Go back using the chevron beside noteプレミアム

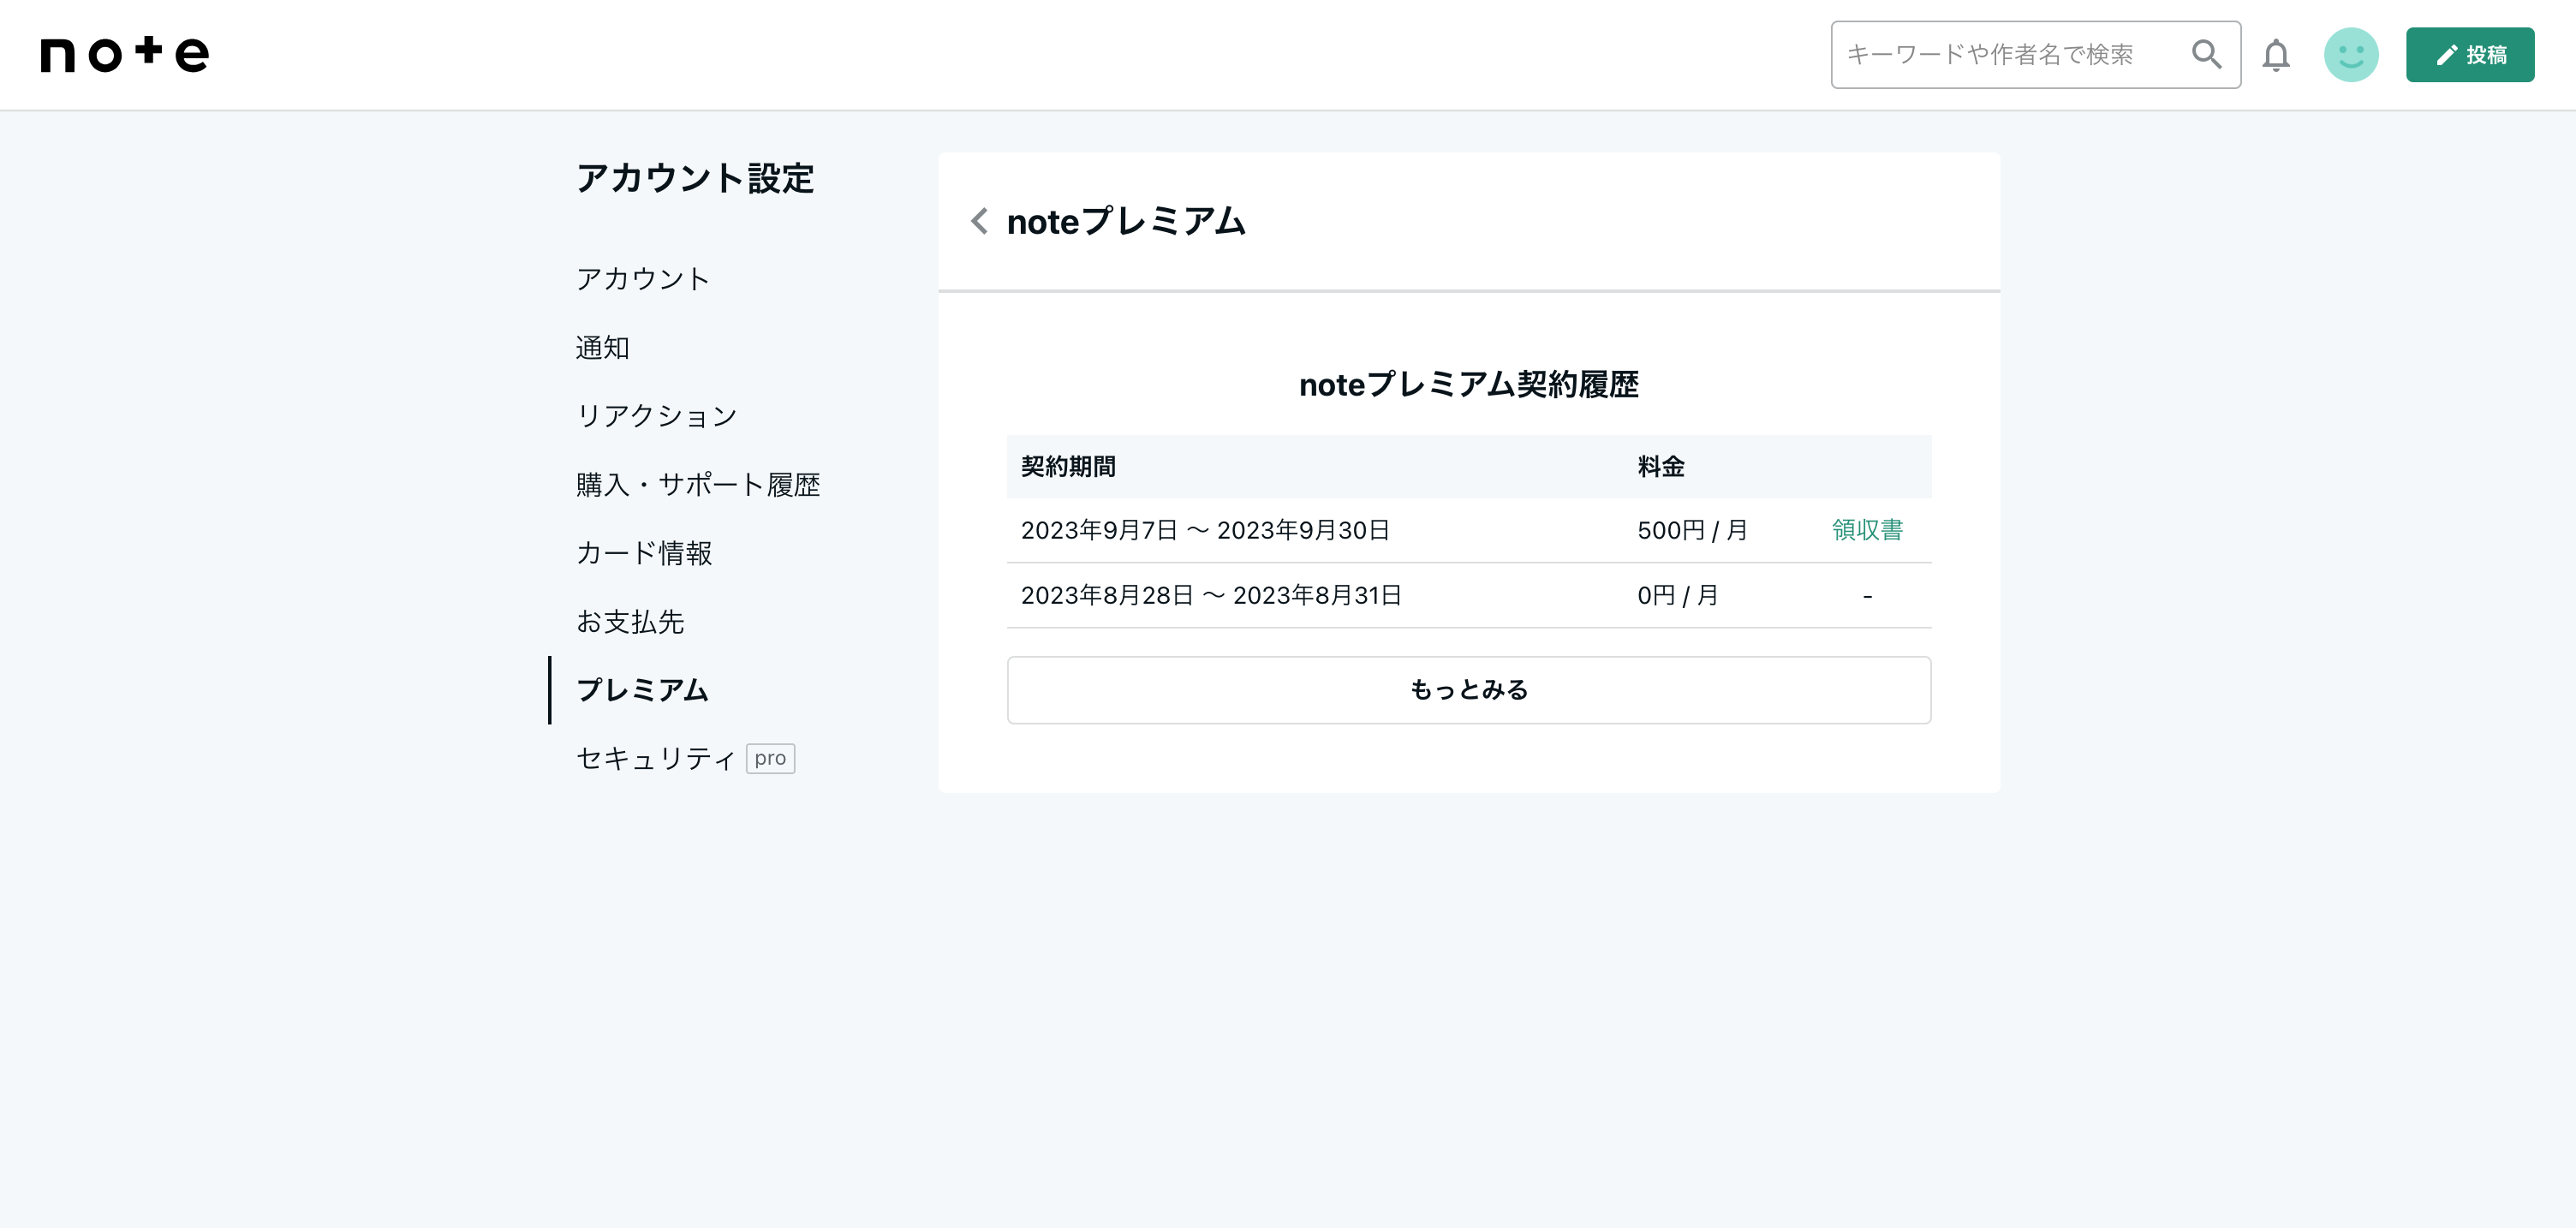coord(979,221)
